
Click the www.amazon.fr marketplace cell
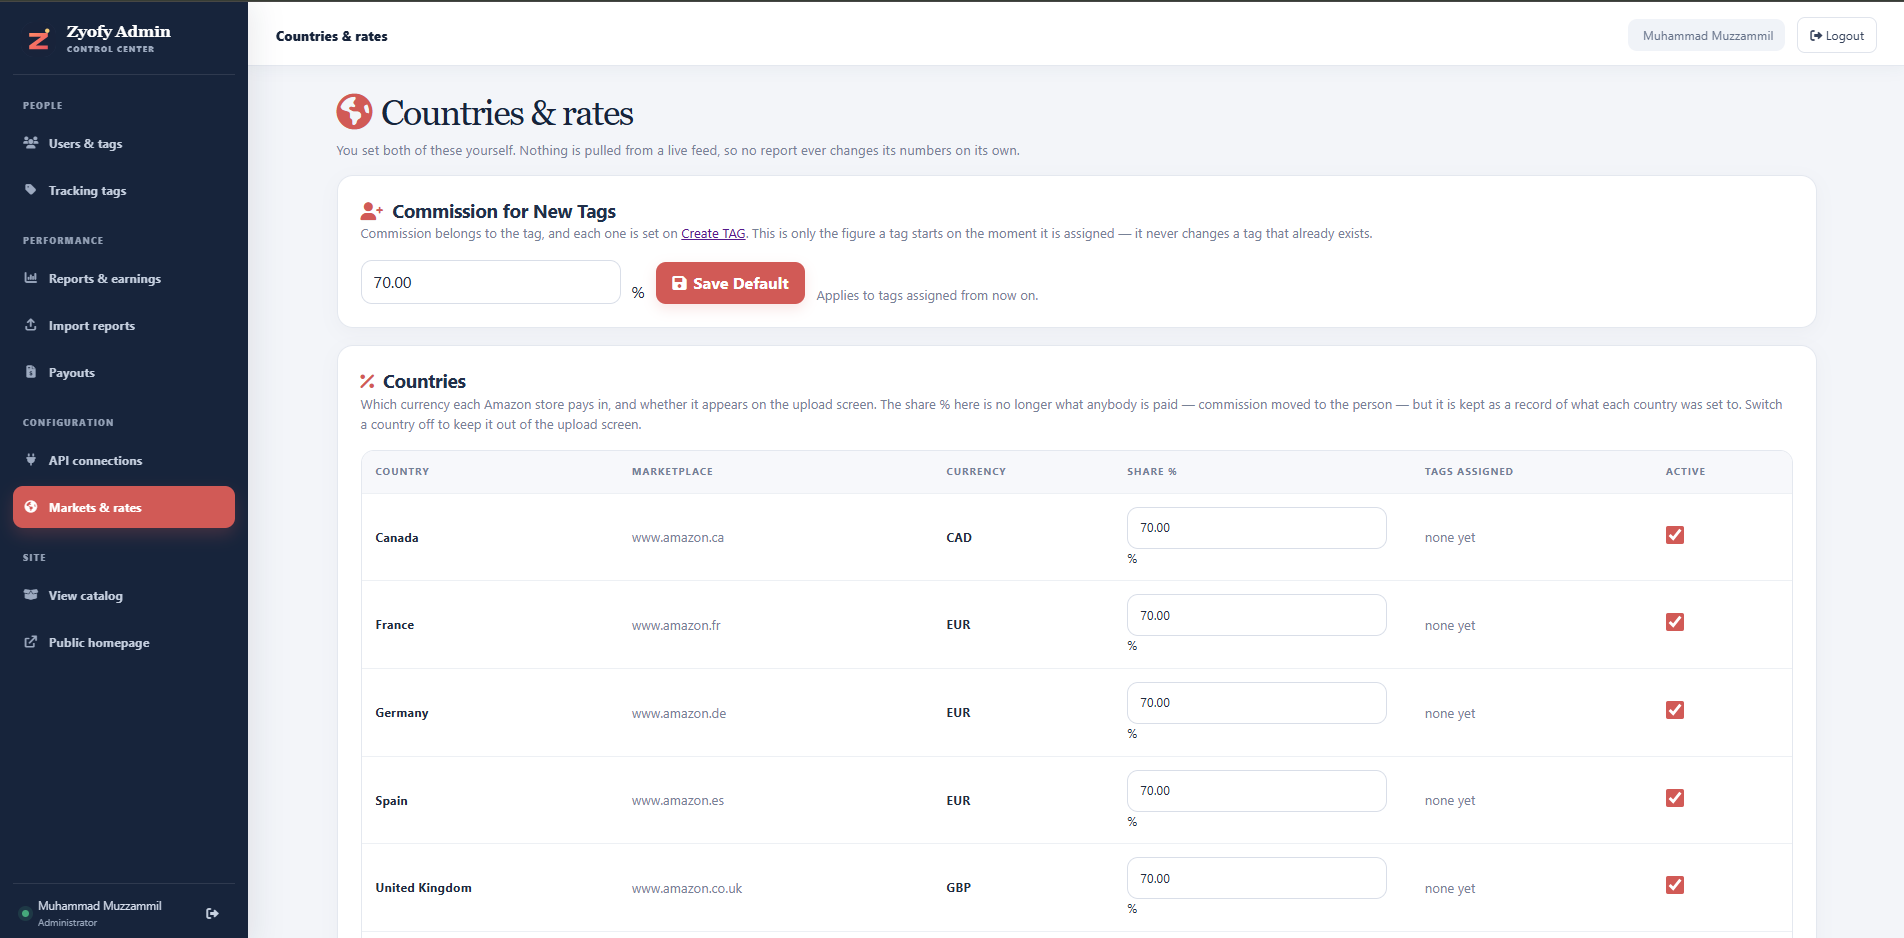676,625
